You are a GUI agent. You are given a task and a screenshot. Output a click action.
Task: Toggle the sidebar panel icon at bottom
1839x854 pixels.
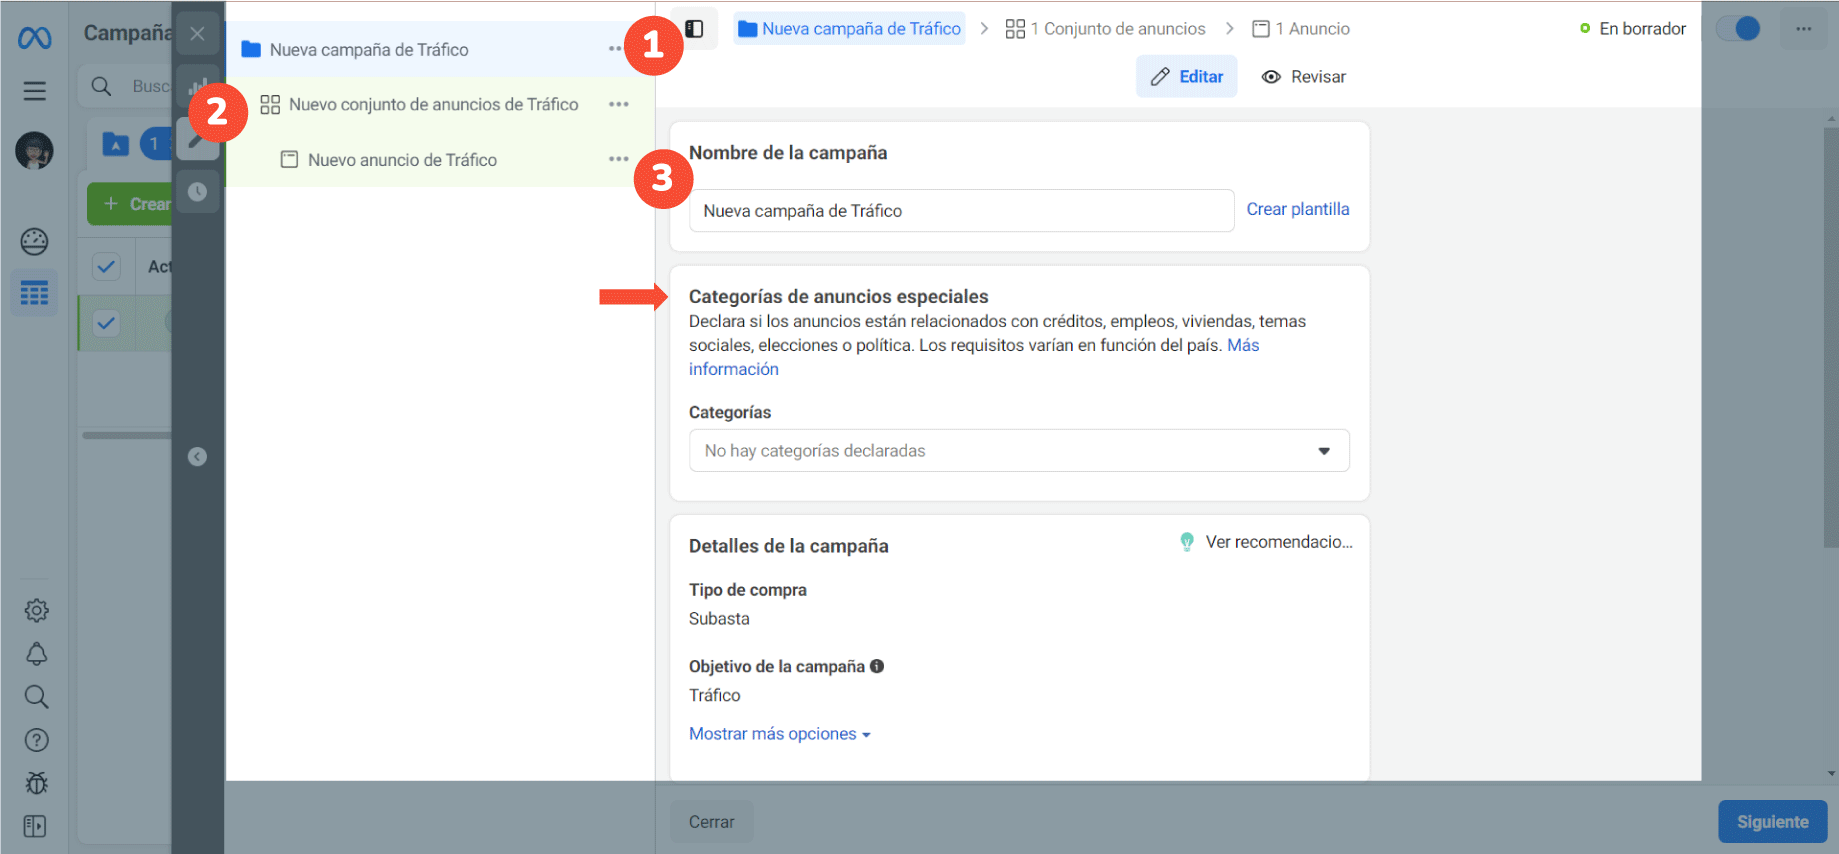click(x=35, y=826)
